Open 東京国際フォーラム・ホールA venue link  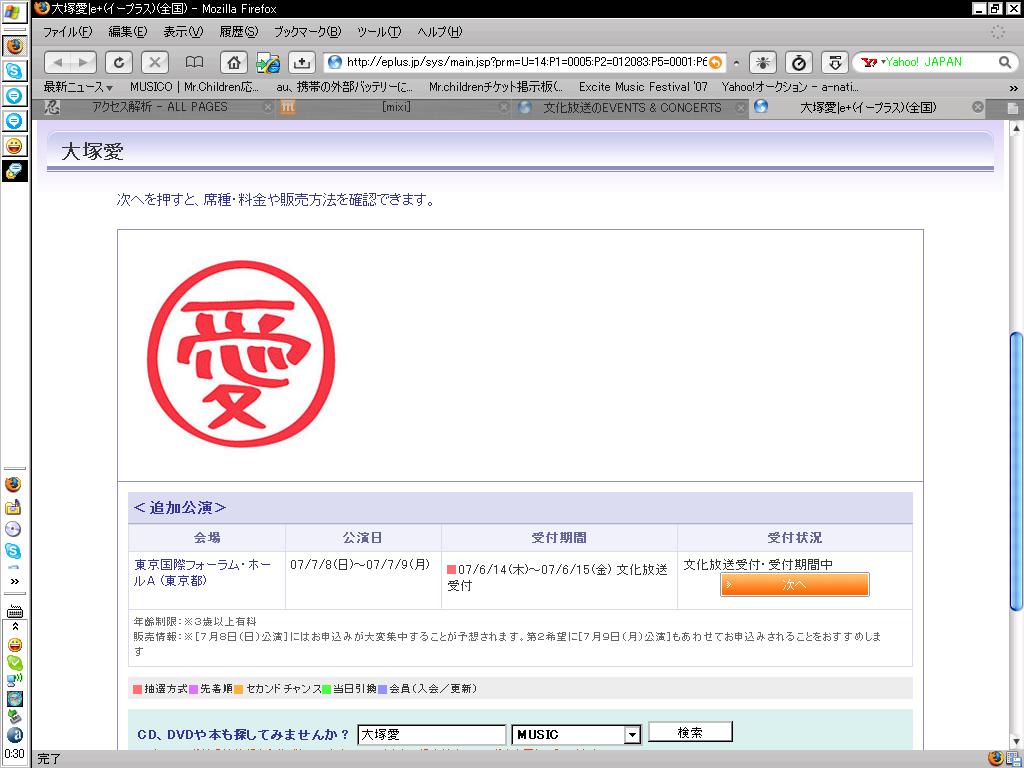pyautogui.click(x=202, y=572)
